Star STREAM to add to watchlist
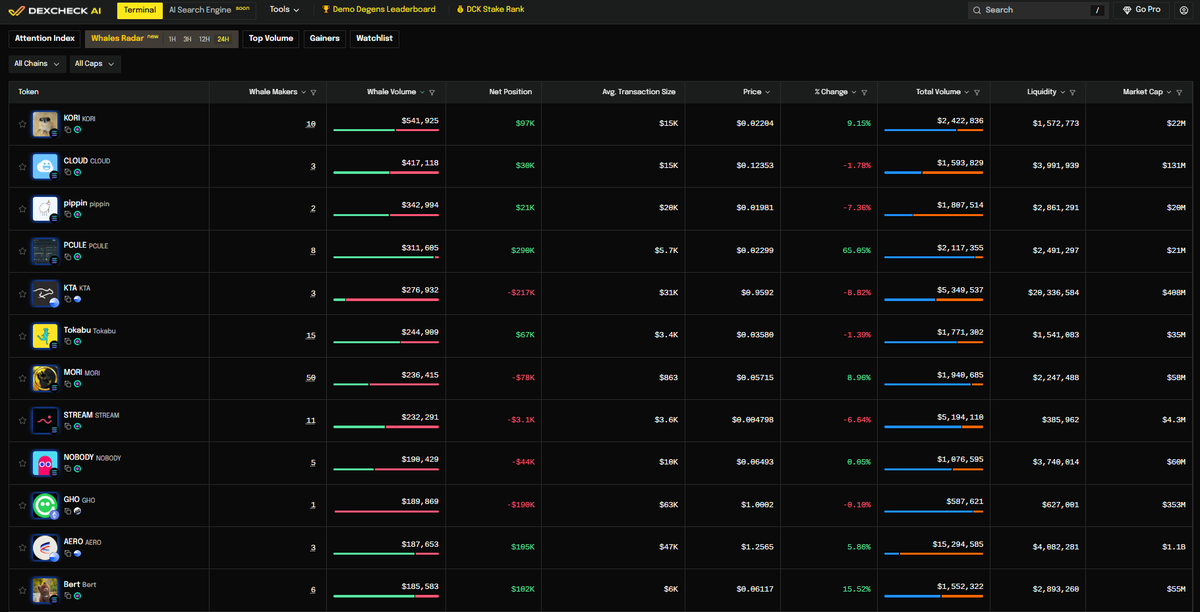 tap(22, 421)
